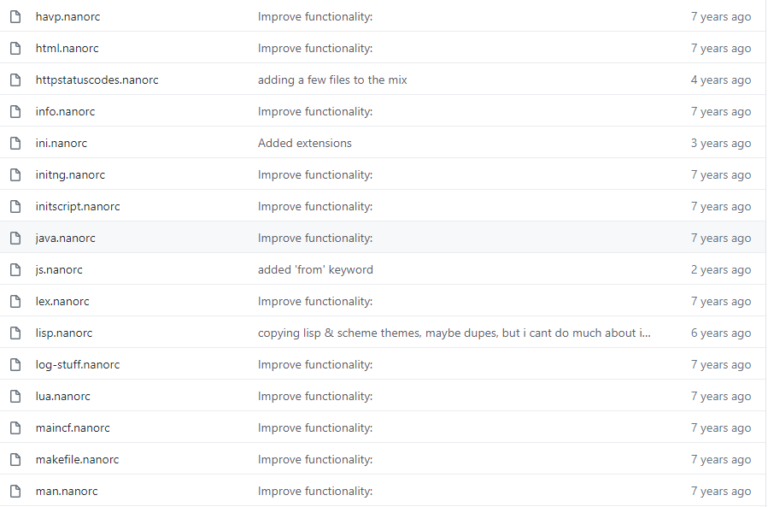Image resolution: width=768 pixels, height=507 pixels.
Task: View the "Added extensions" commit message
Action: (304, 144)
